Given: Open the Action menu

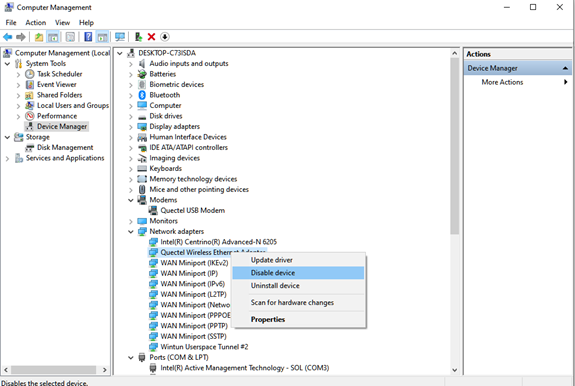Looking at the screenshot, I should click(36, 23).
